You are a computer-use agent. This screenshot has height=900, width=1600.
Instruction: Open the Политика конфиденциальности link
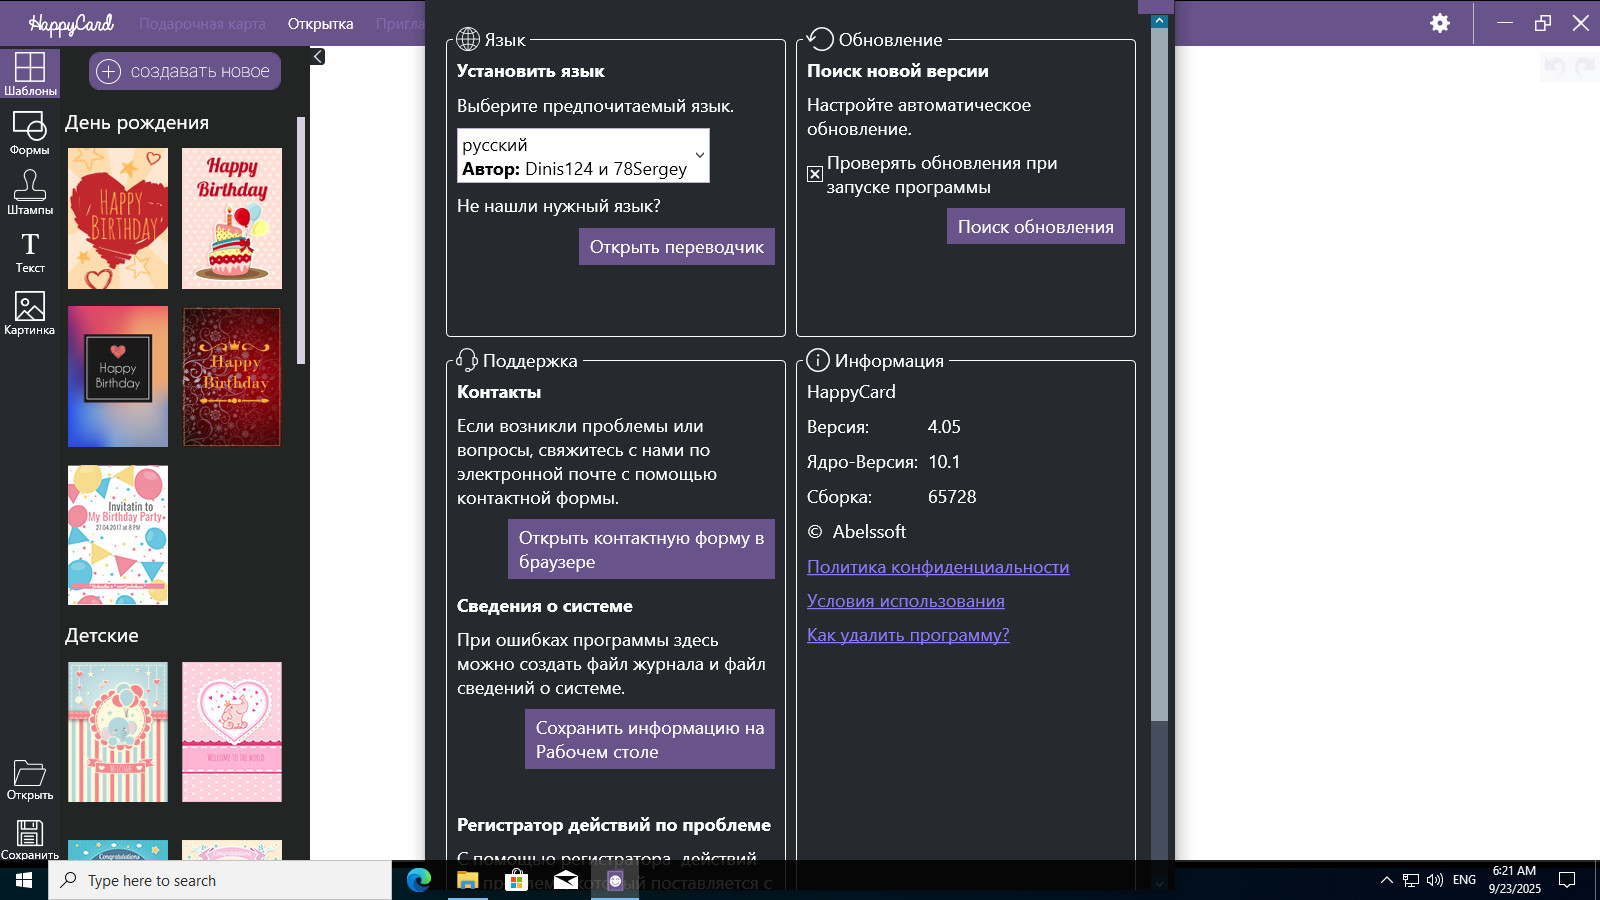coord(937,567)
